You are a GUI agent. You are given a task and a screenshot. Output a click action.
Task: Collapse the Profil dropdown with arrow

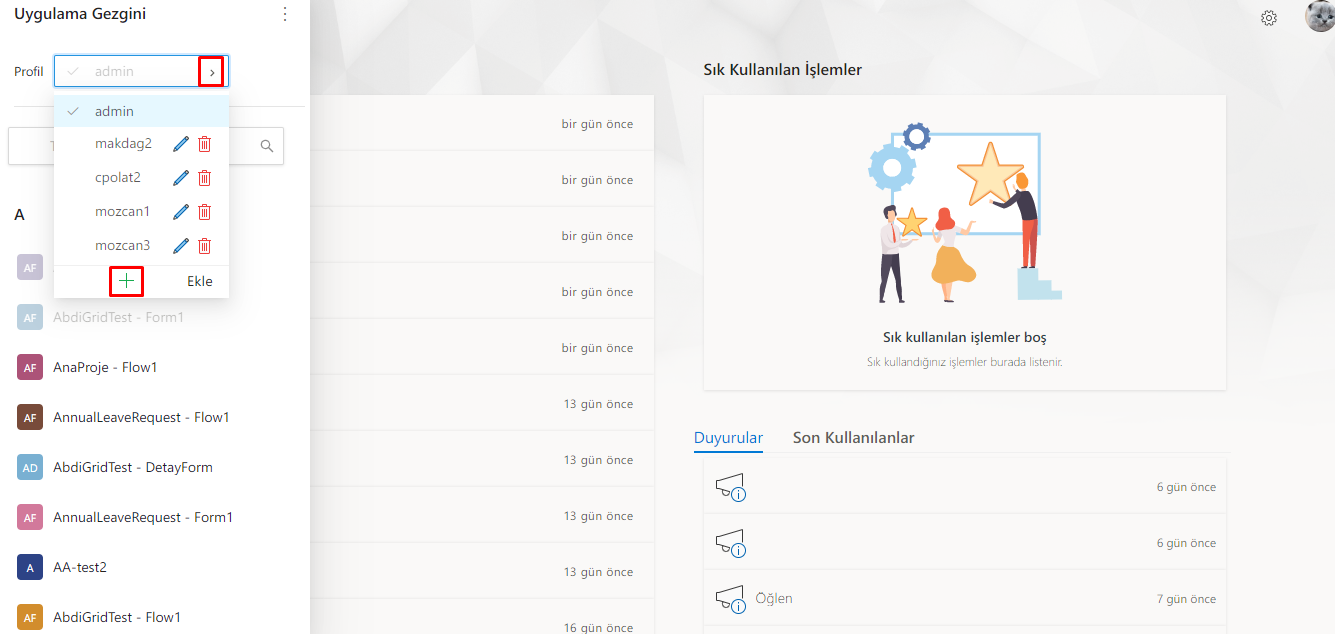[x=211, y=72]
